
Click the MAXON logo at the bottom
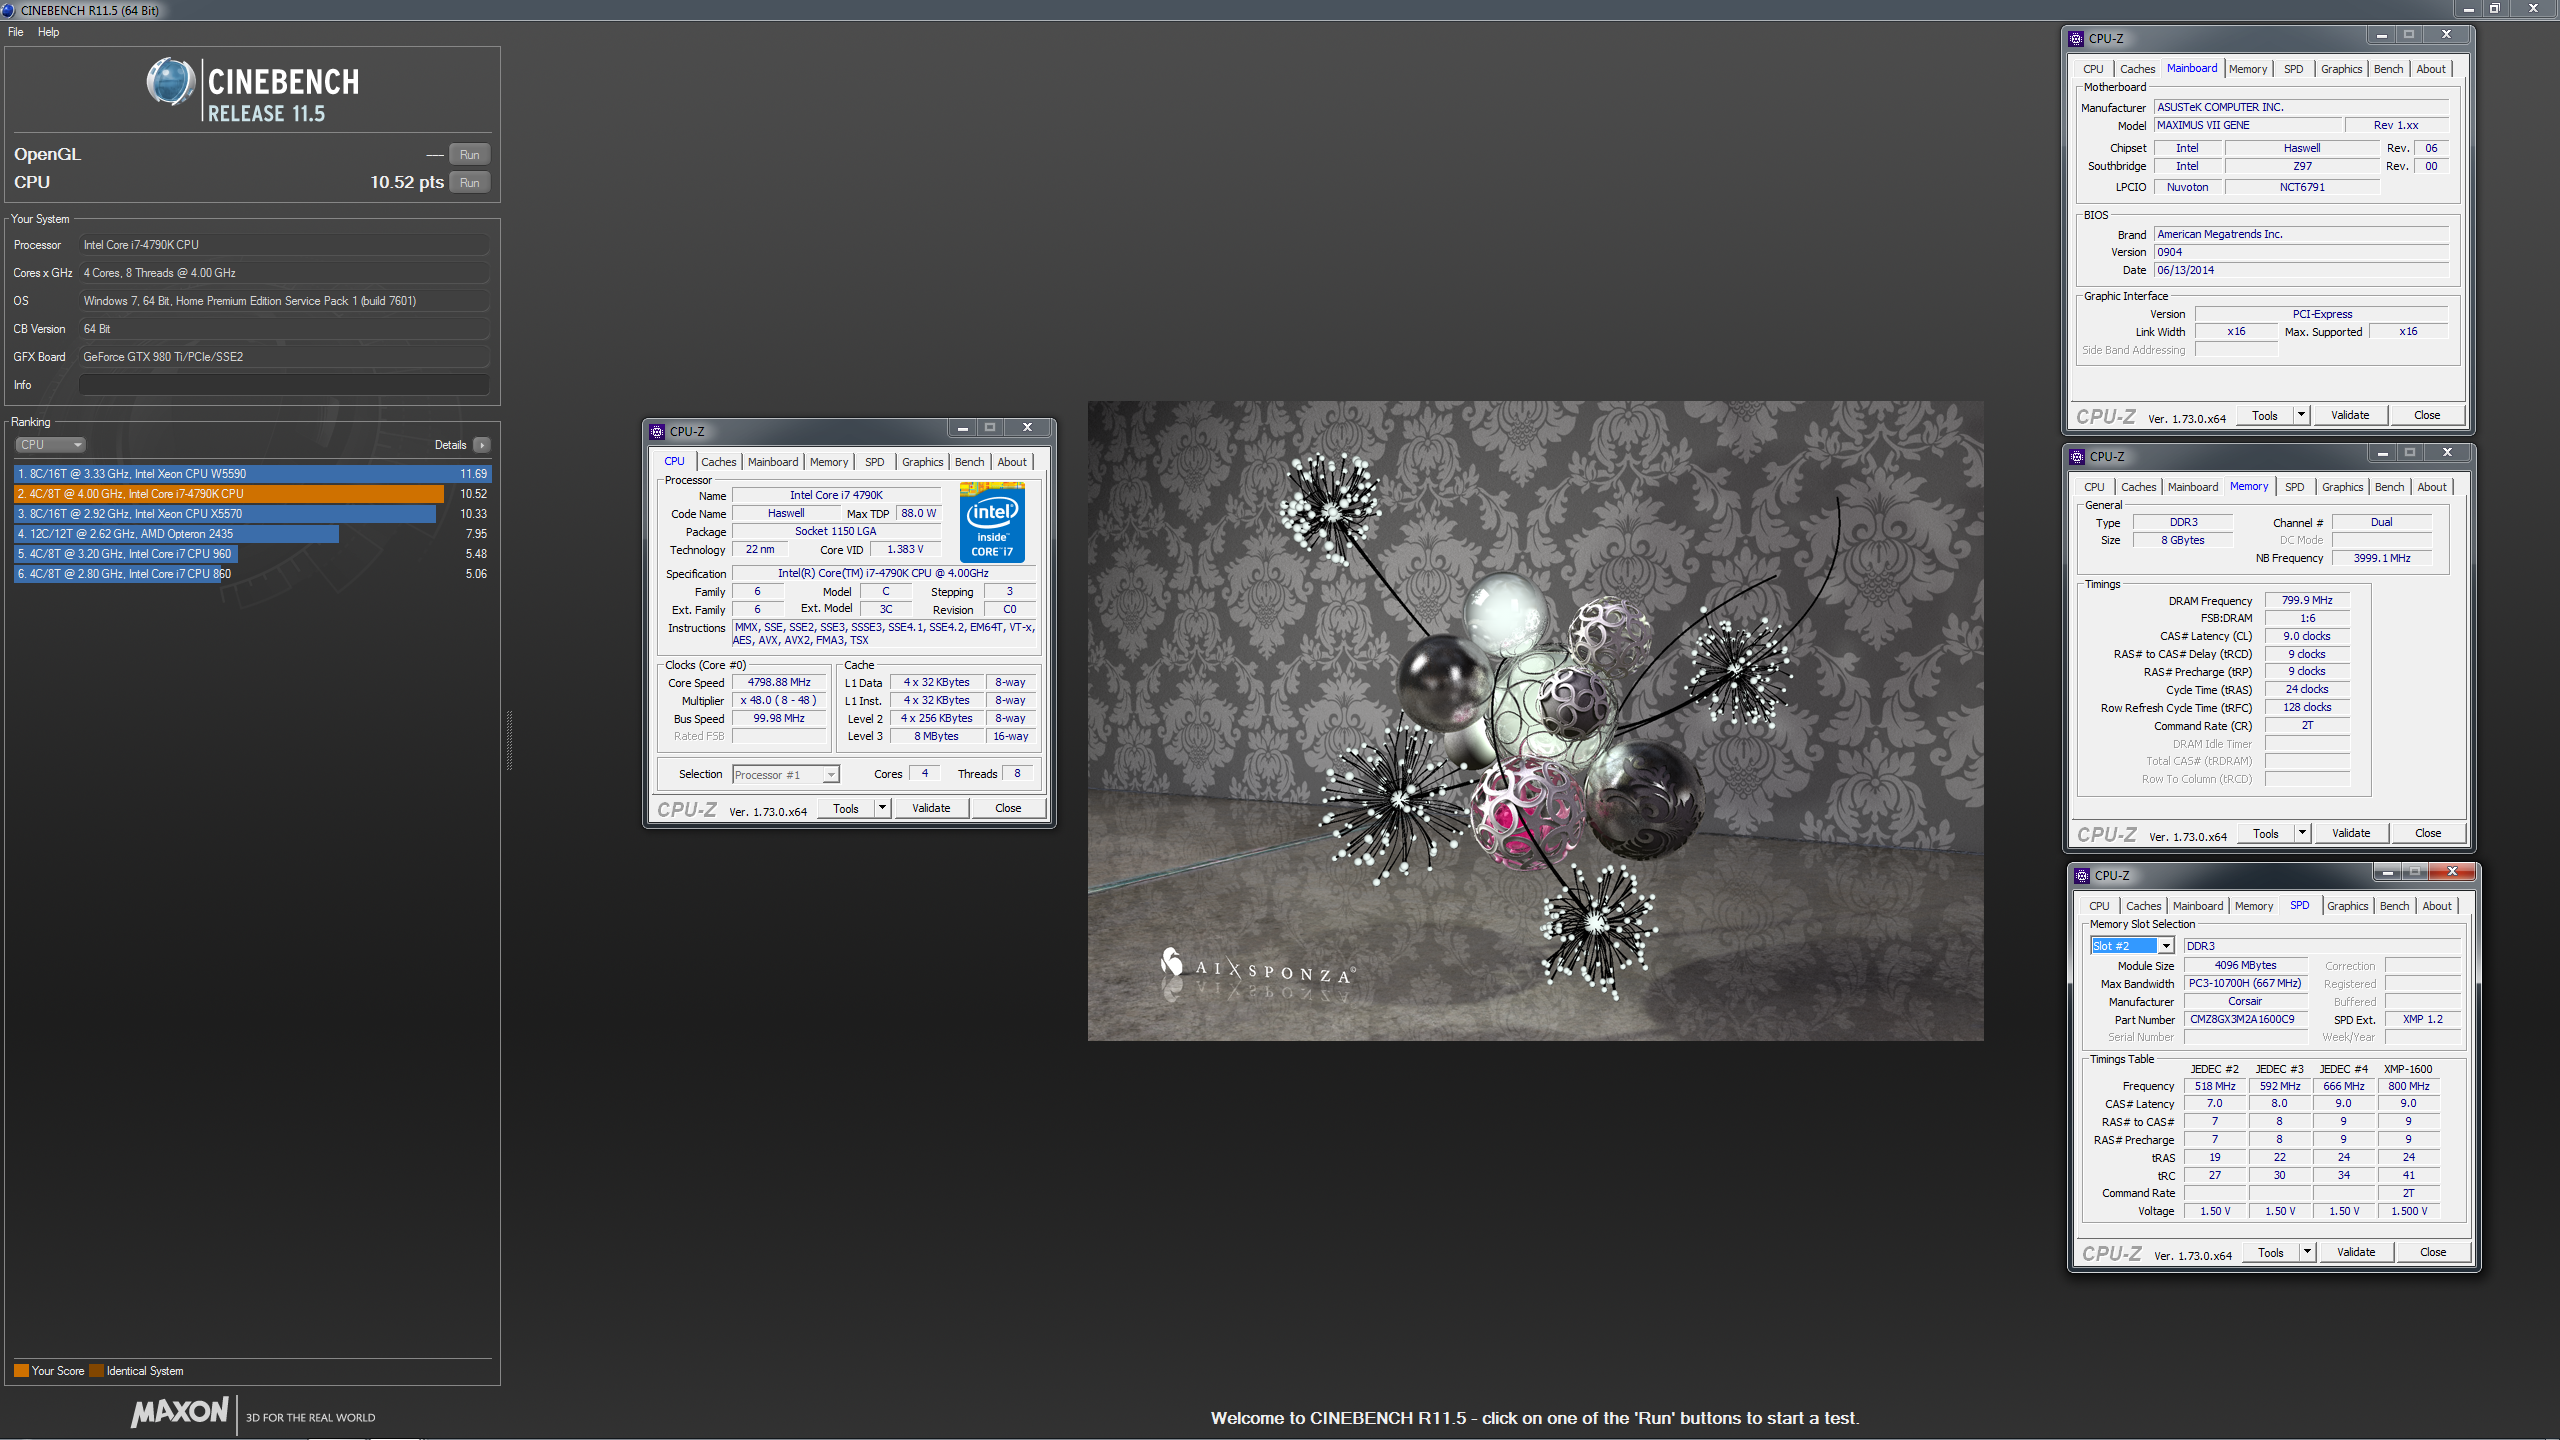click(180, 1412)
